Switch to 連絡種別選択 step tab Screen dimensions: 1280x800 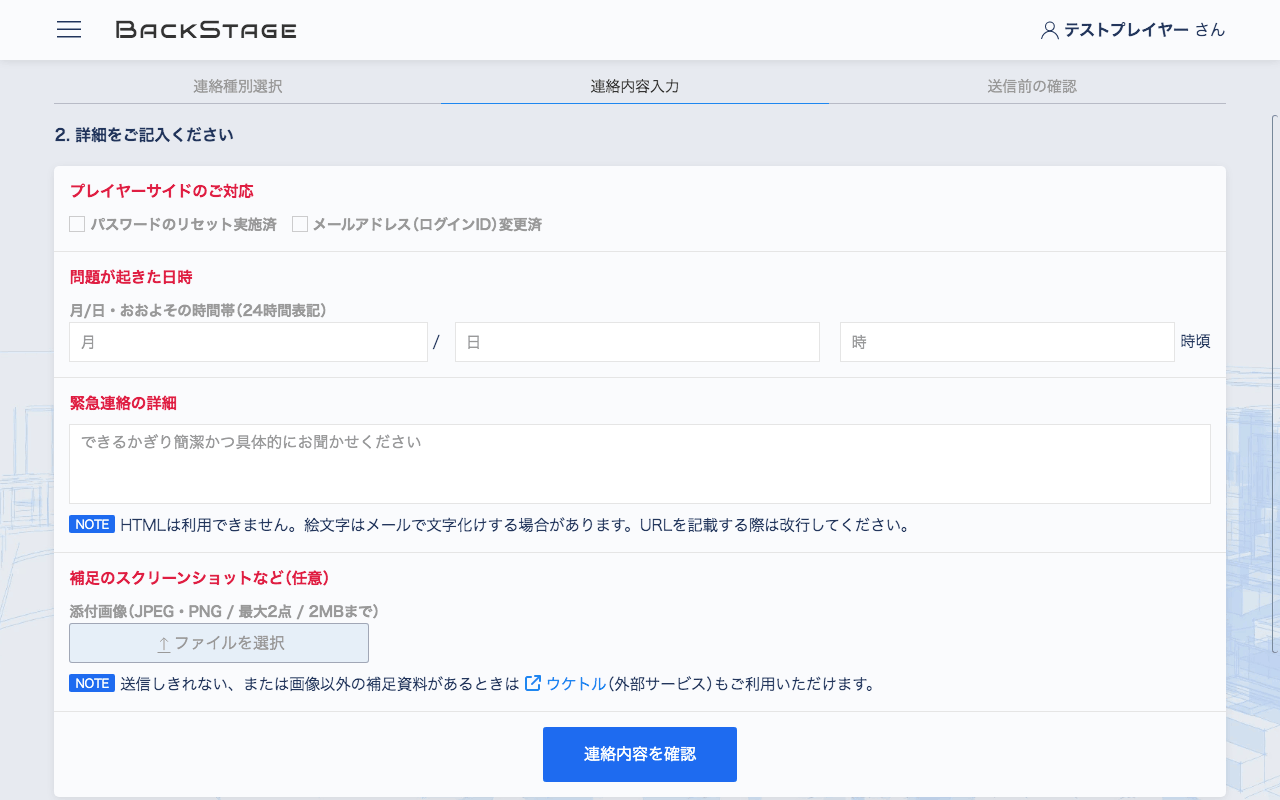[238, 86]
